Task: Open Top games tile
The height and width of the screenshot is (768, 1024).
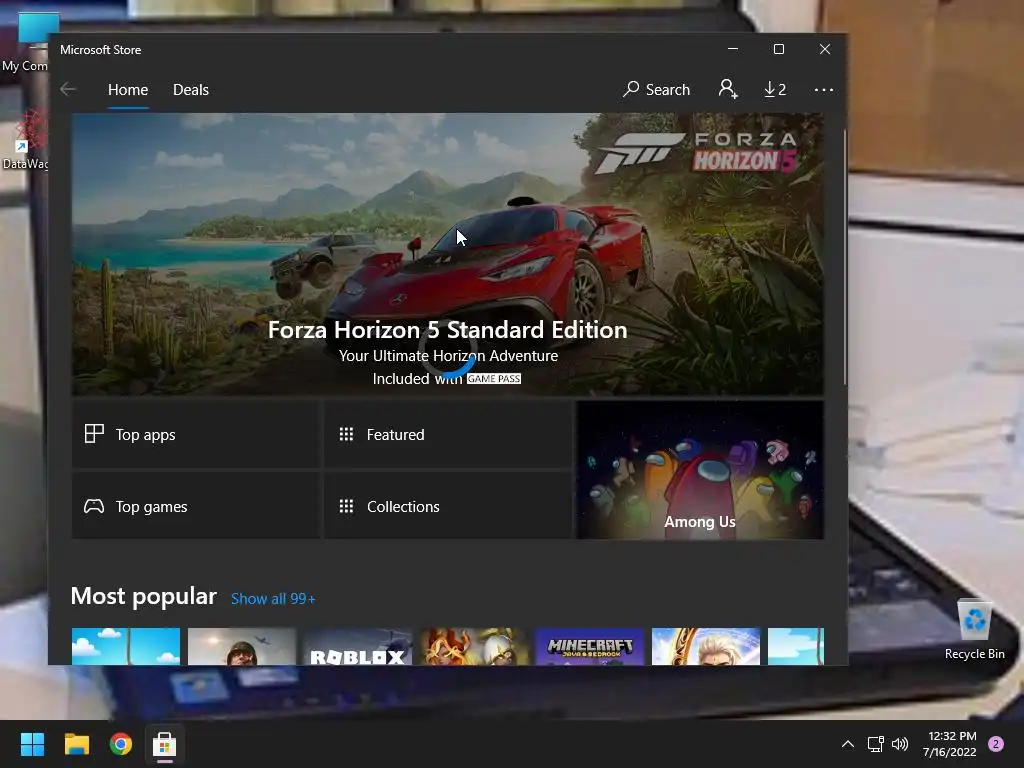Action: coord(196,506)
